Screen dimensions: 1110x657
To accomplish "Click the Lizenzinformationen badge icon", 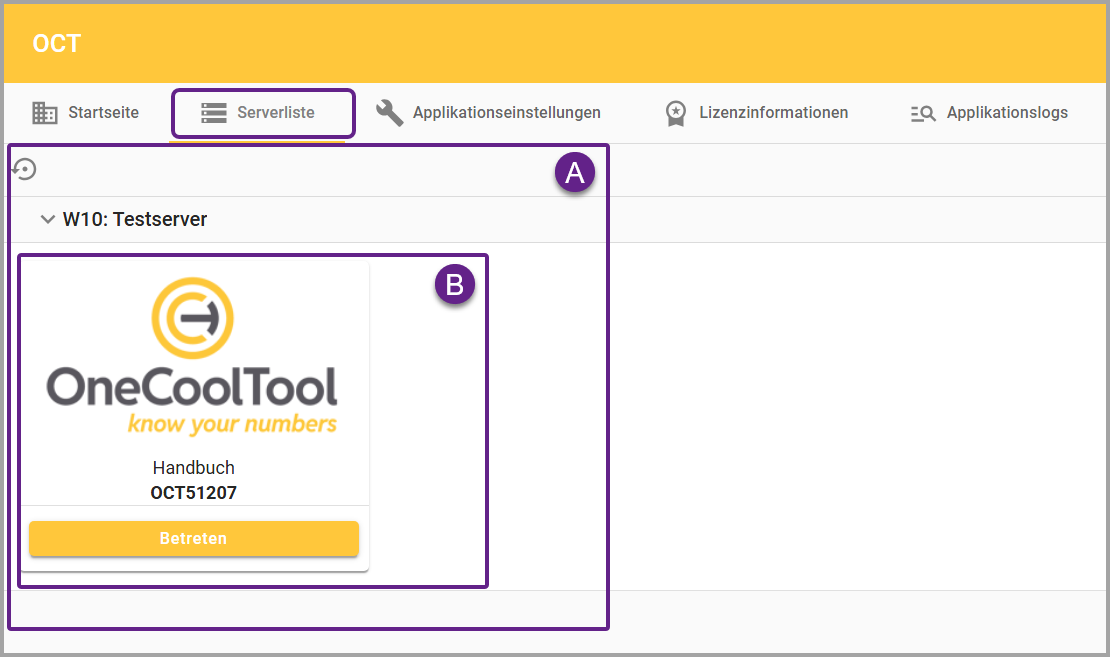I will tap(676, 113).
